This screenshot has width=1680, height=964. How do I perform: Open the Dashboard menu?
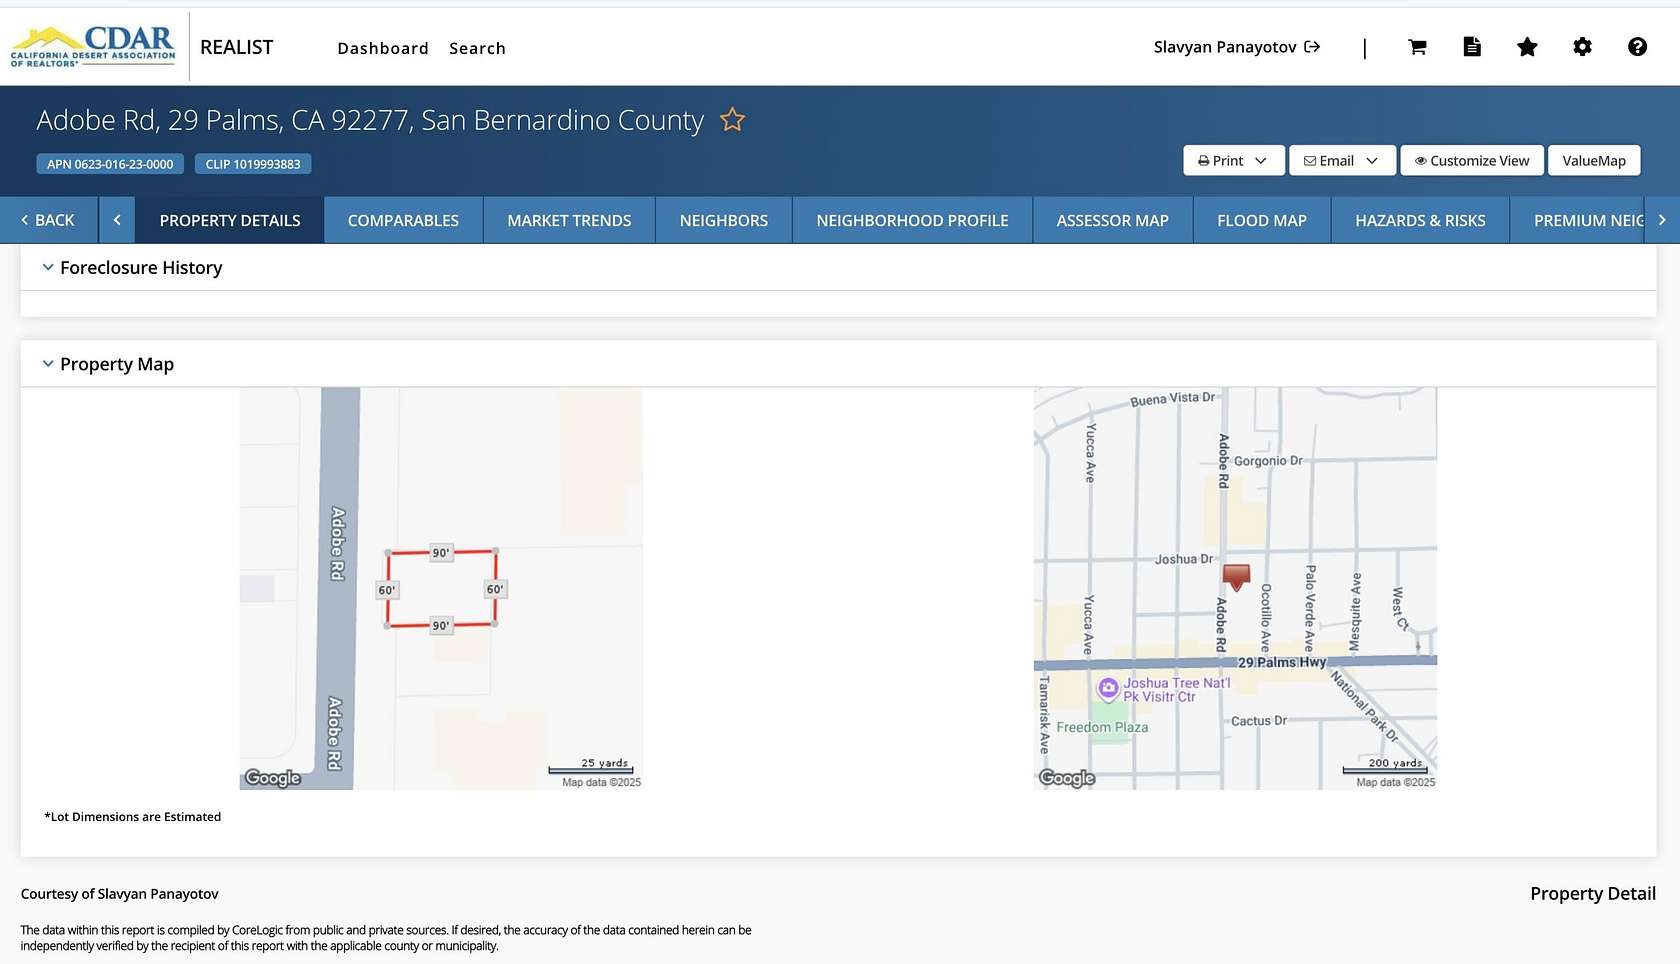(383, 47)
